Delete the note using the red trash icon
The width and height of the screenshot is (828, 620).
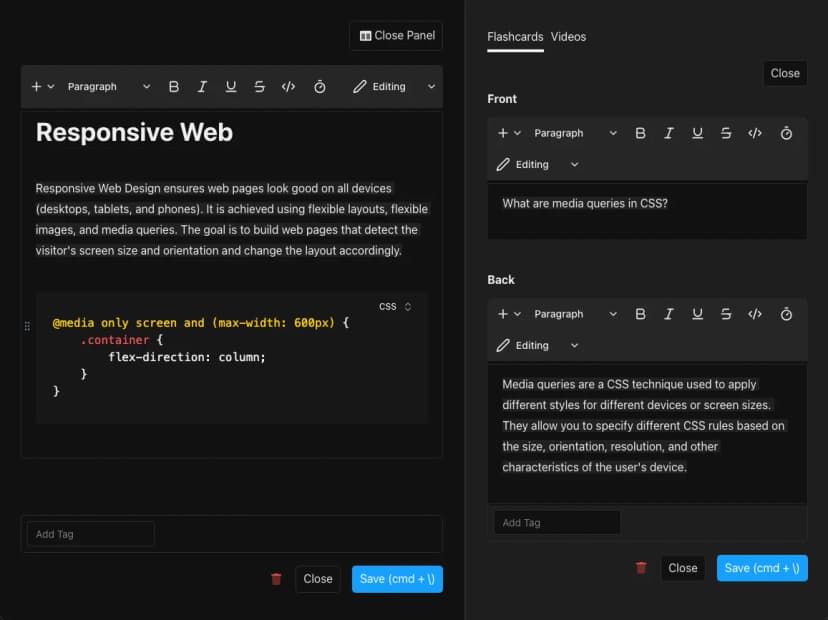276,579
